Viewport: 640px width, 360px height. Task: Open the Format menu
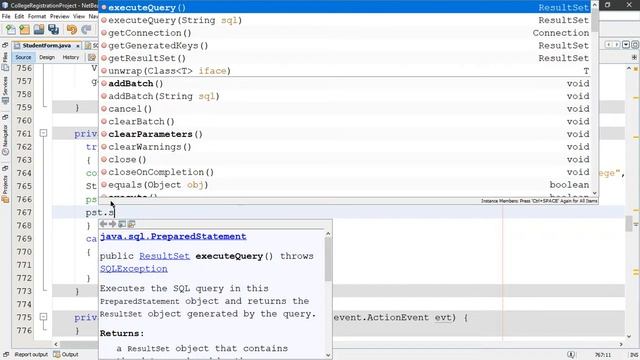coord(37,16)
